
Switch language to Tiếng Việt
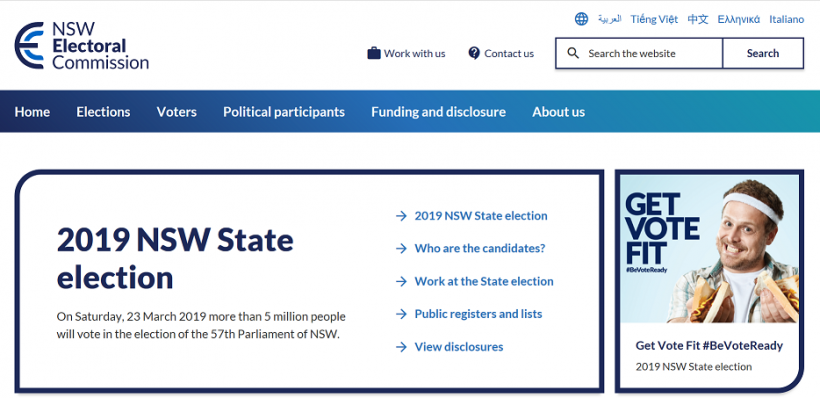(654, 19)
